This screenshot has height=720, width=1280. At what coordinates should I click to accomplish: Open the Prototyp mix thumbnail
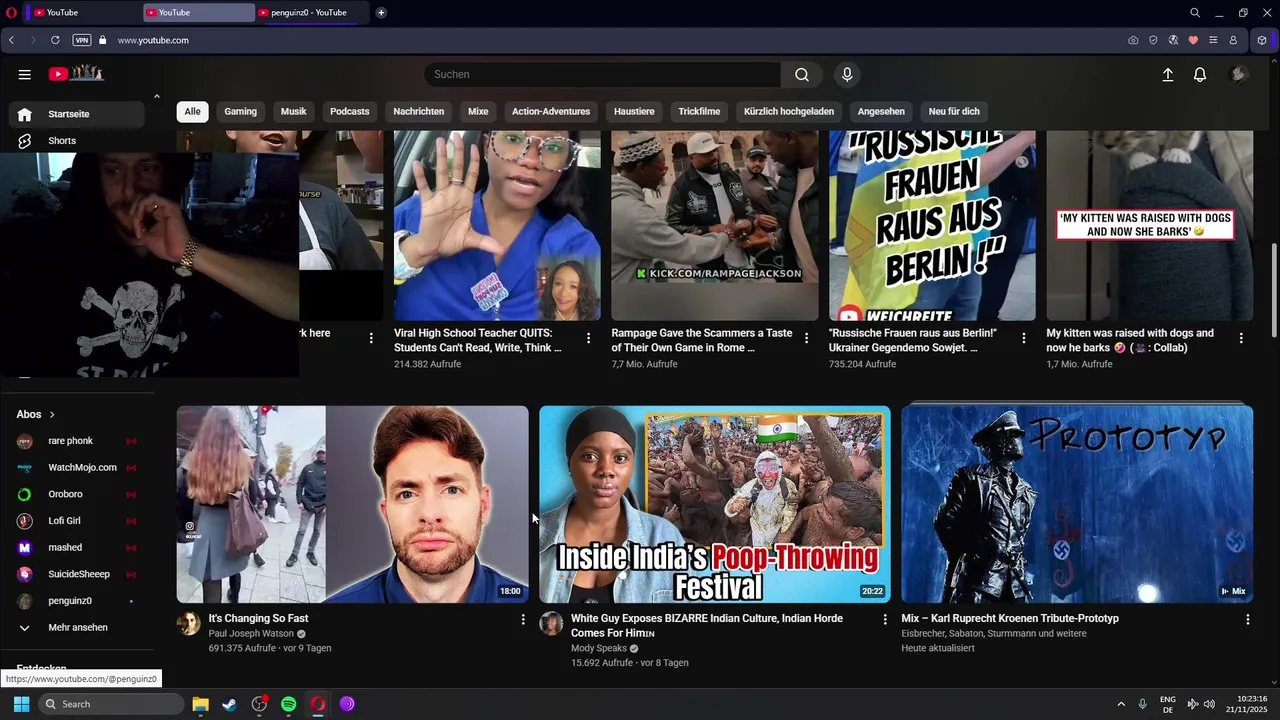(x=1077, y=504)
